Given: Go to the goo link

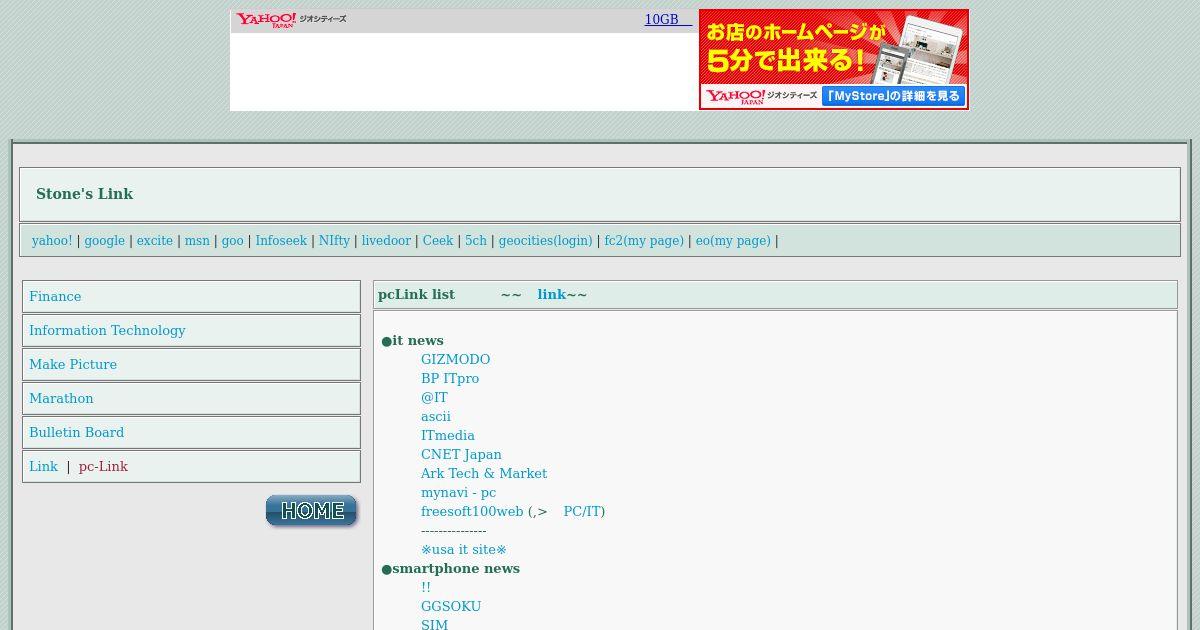Looking at the screenshot, I should point(233,241).
